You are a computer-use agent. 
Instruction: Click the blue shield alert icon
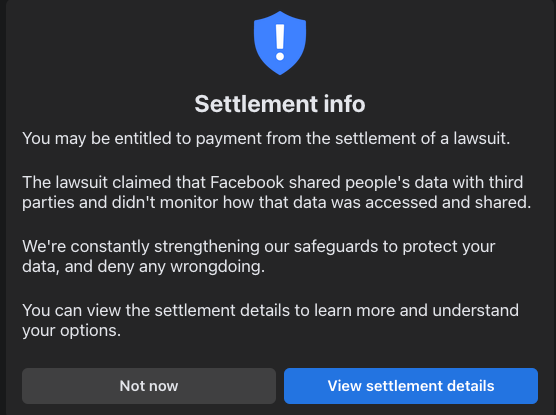[280, 43]
